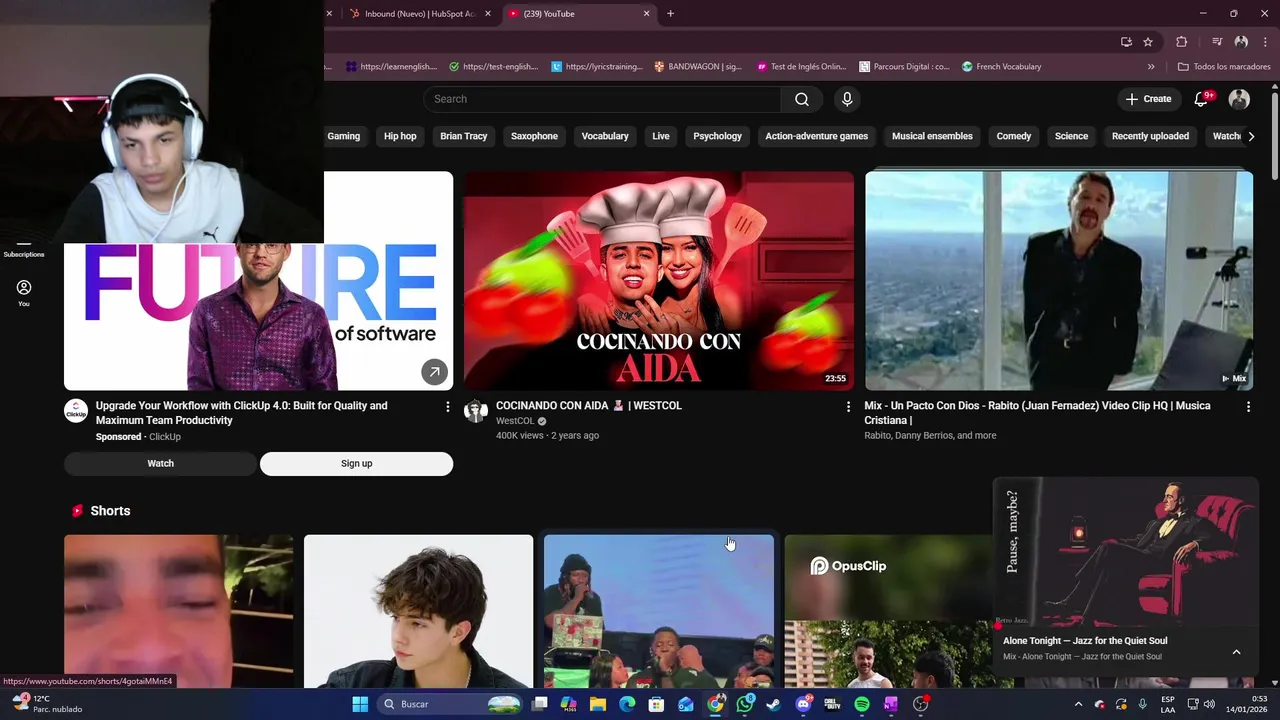Click the YouTube search input field
This screenshot has width=1280, height=720.
602,99
